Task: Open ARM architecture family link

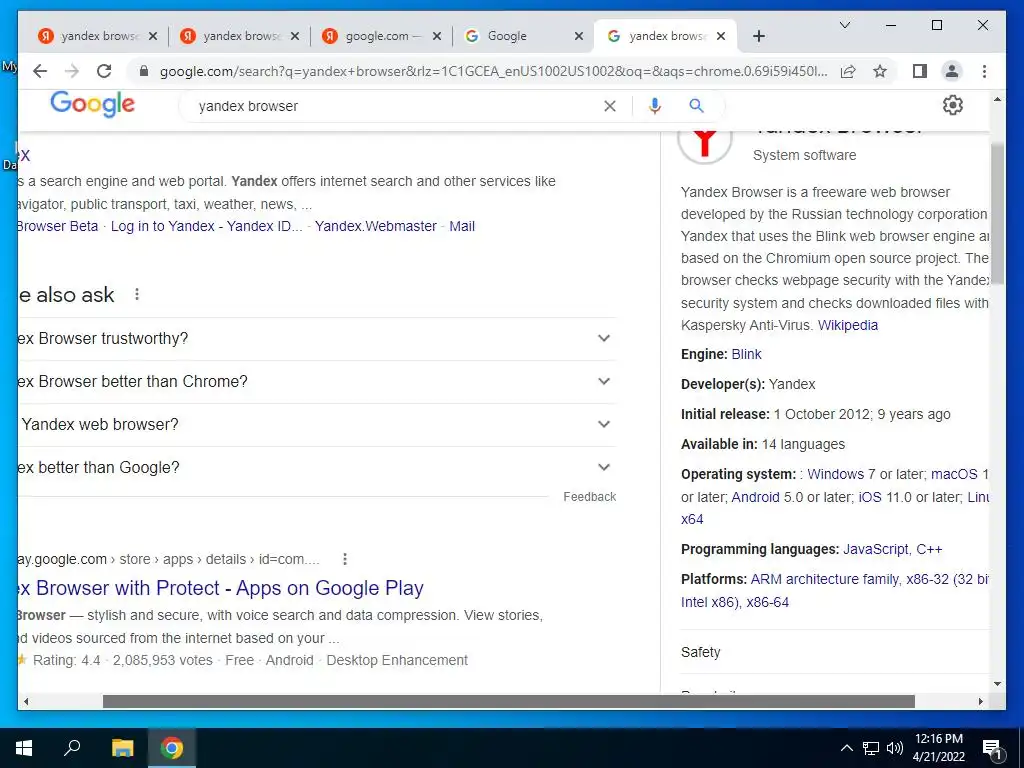Action: [x=824, y=579]
